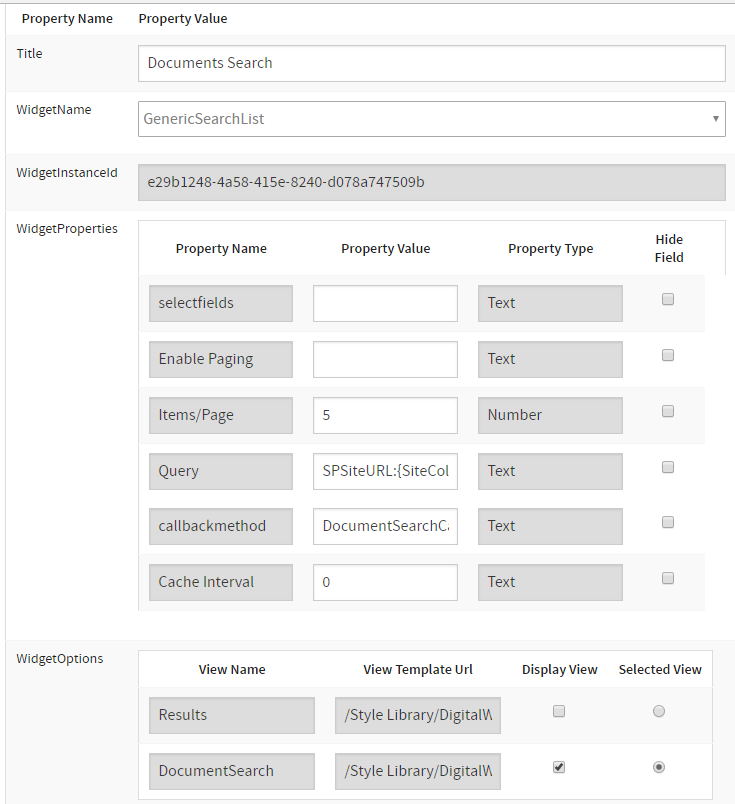Viewport: 735px width, 804px height.
Task: Enable Display View for Results
Action: tap(559, 711)
